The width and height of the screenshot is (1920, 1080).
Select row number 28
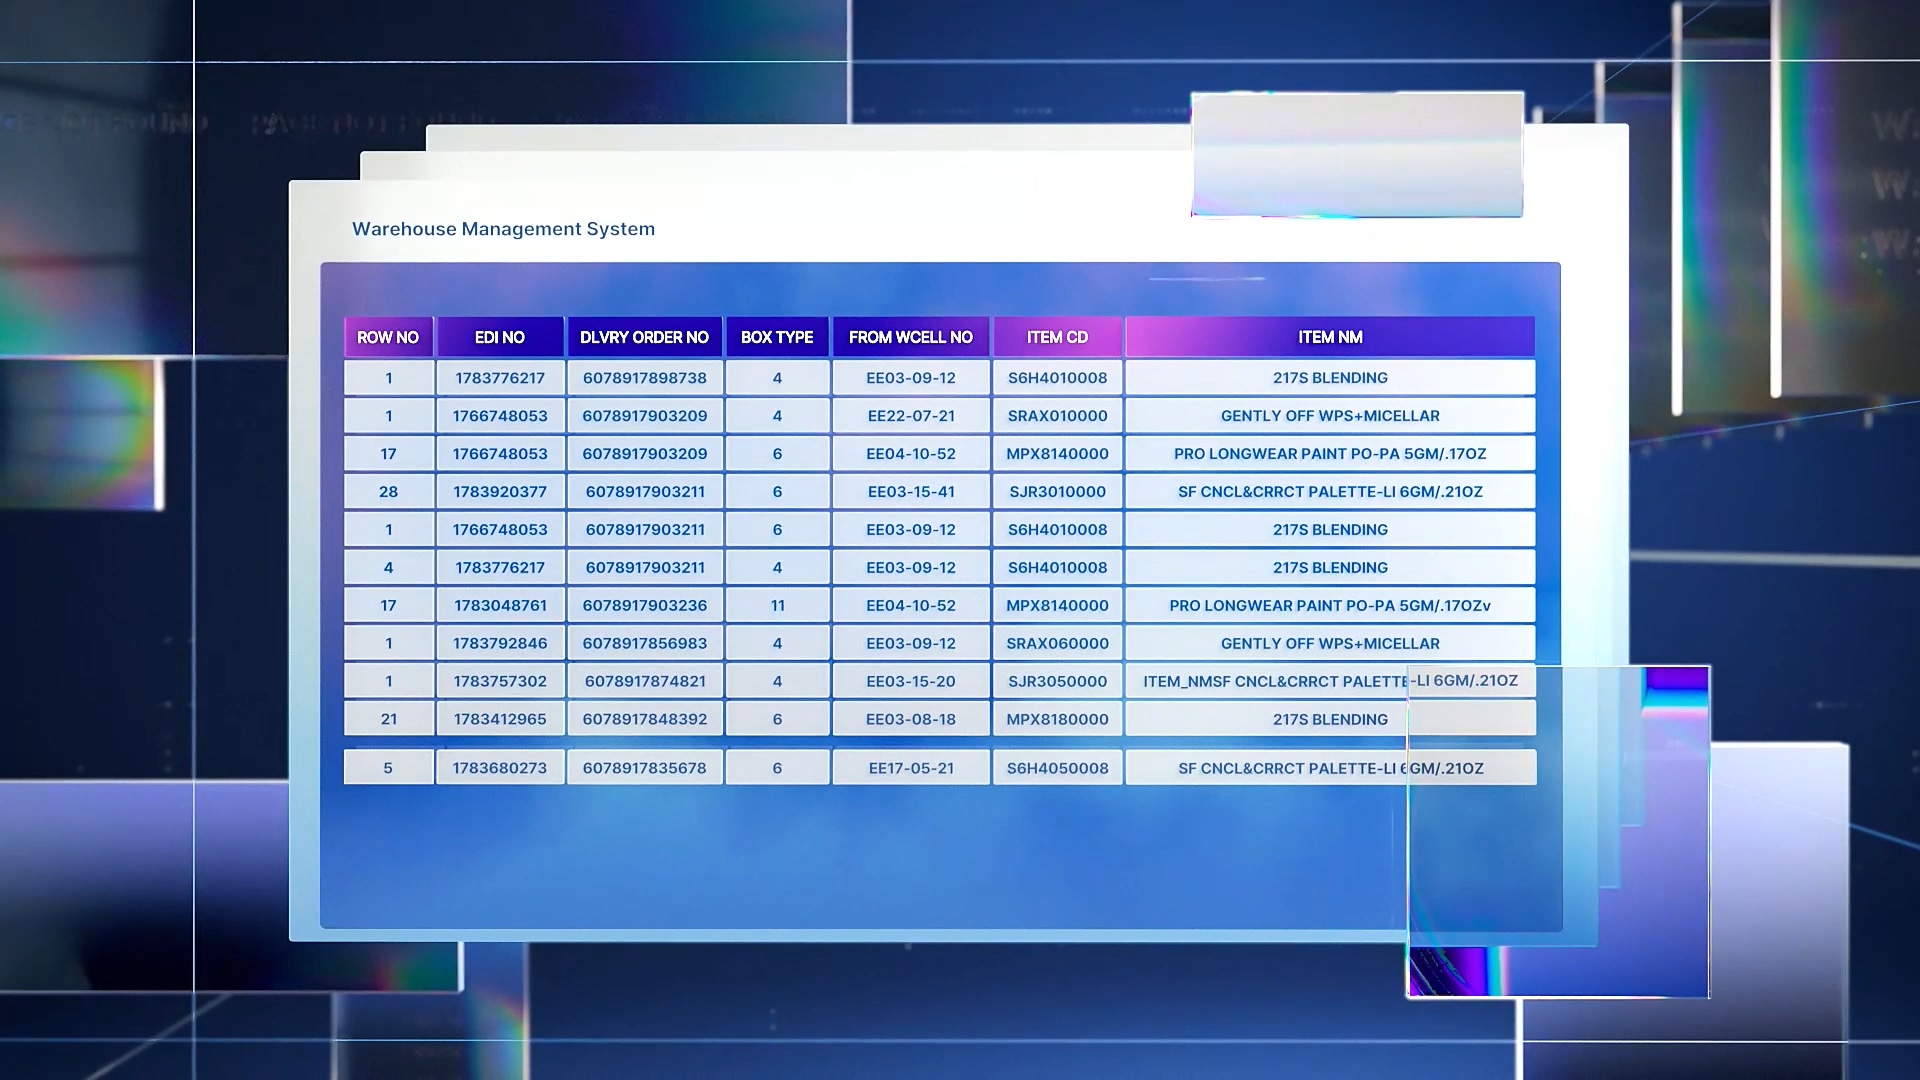click(388, 492)
